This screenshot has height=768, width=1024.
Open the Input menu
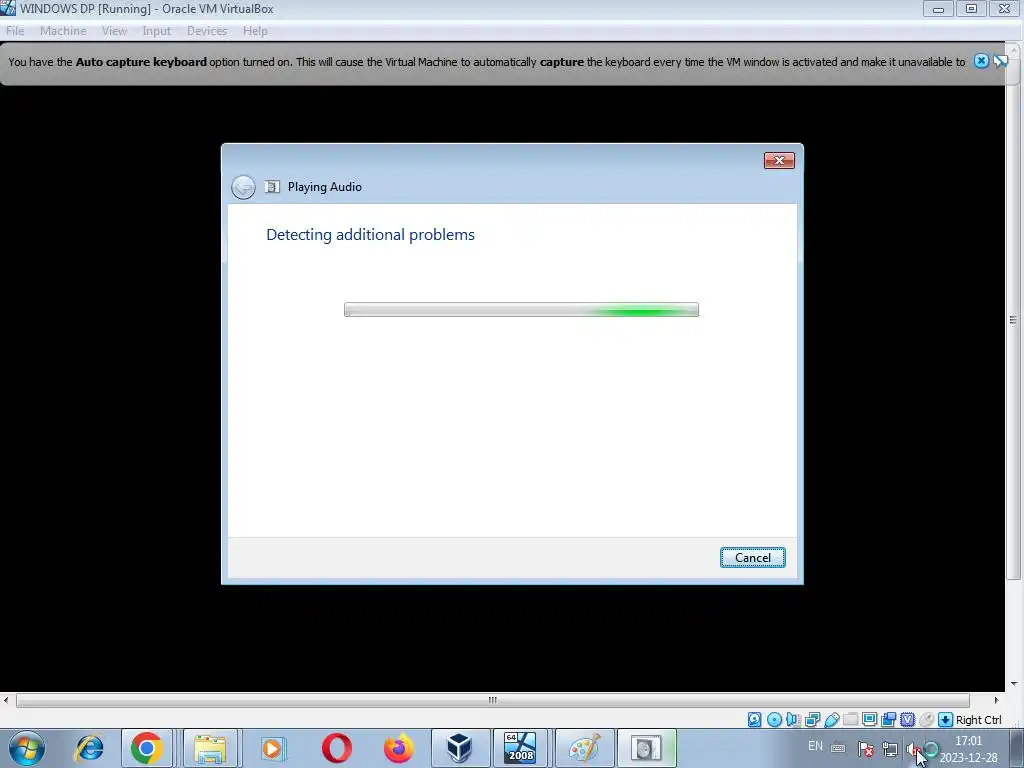pos(156,31)
